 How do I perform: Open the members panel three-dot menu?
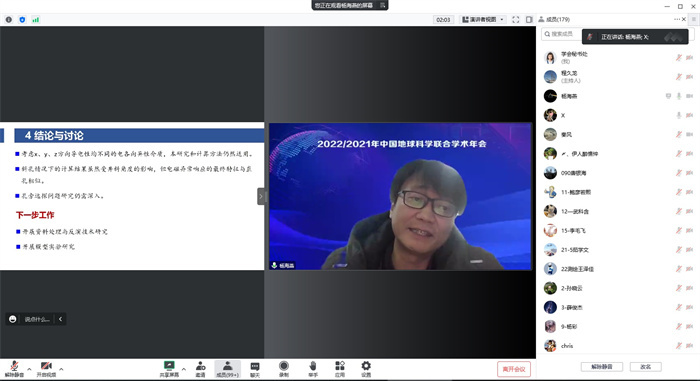(677, 19)
